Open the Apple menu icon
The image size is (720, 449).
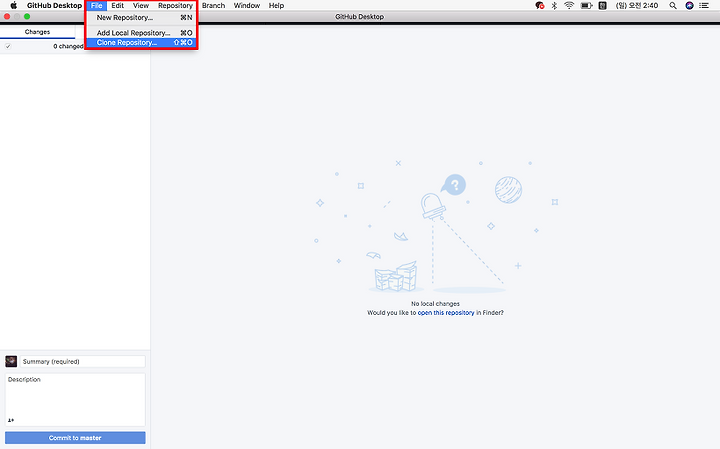[14, 6]
